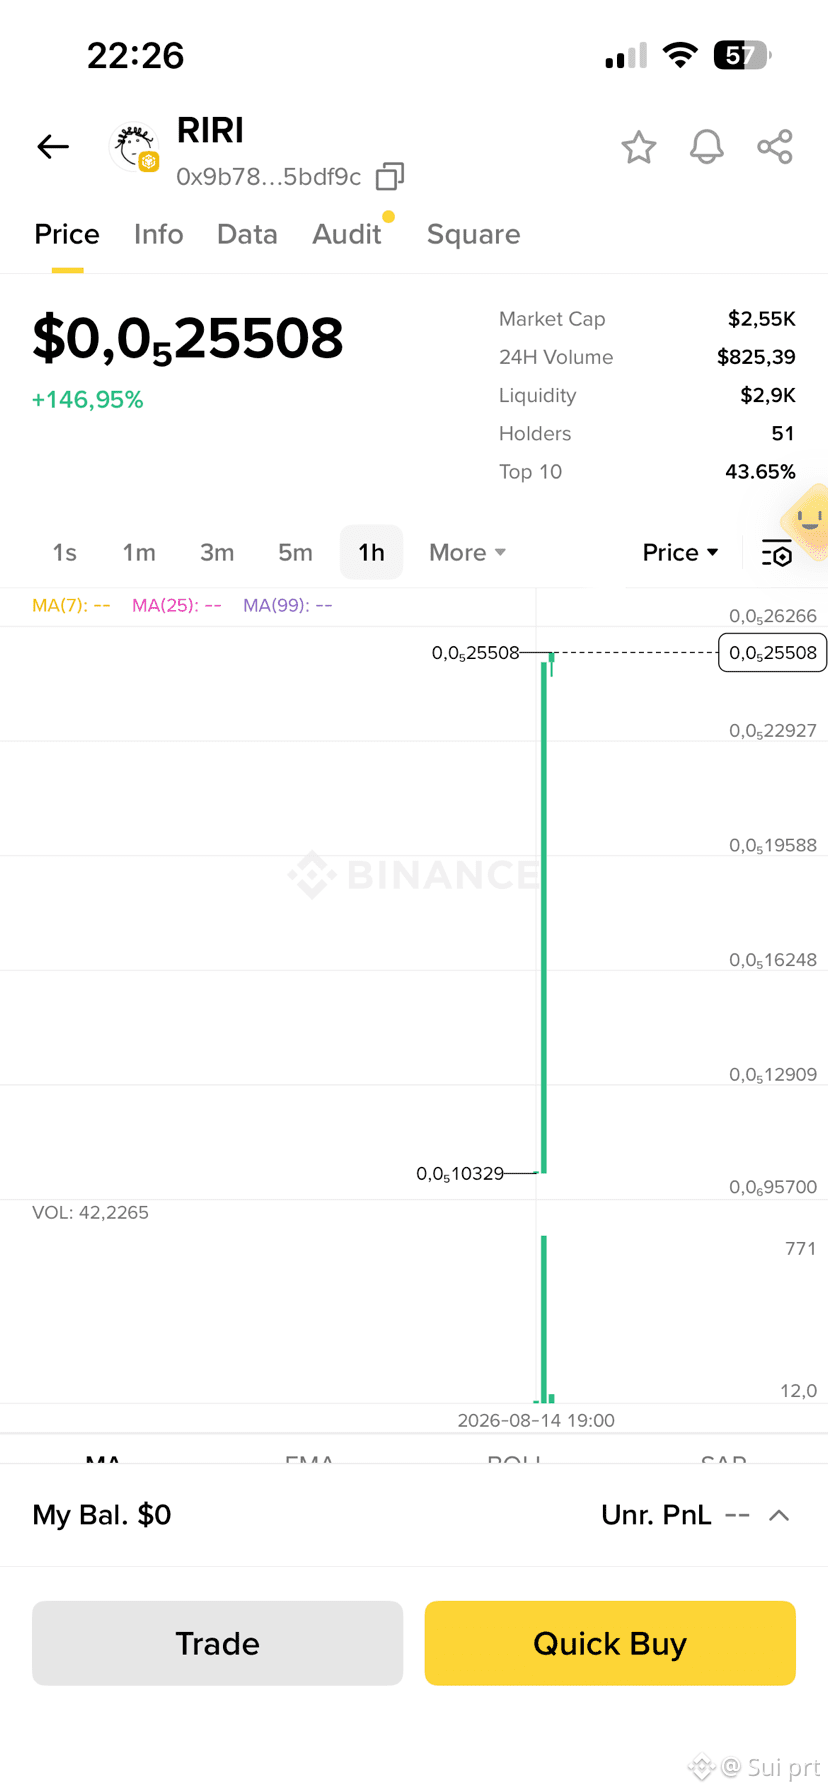Copy the RIRI contract address

tap(390, 177)
